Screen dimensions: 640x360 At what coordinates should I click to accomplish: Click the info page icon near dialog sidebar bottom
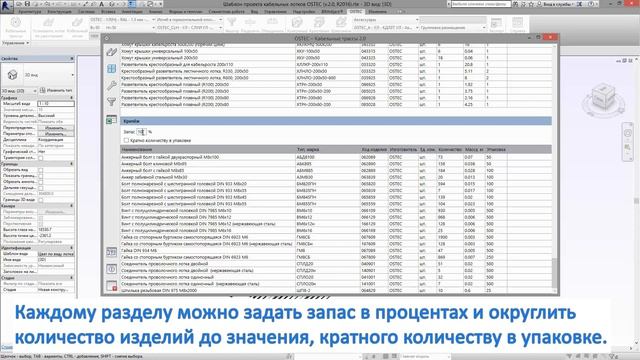[x=111, y=269]
